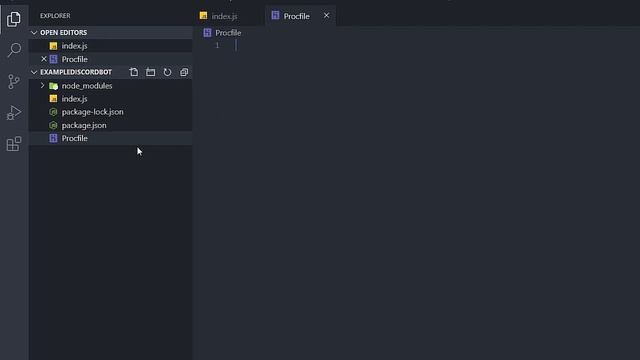Collapse all folders in explorer
The width and height of the screenshot is (640, 360).
coord(184,72)
